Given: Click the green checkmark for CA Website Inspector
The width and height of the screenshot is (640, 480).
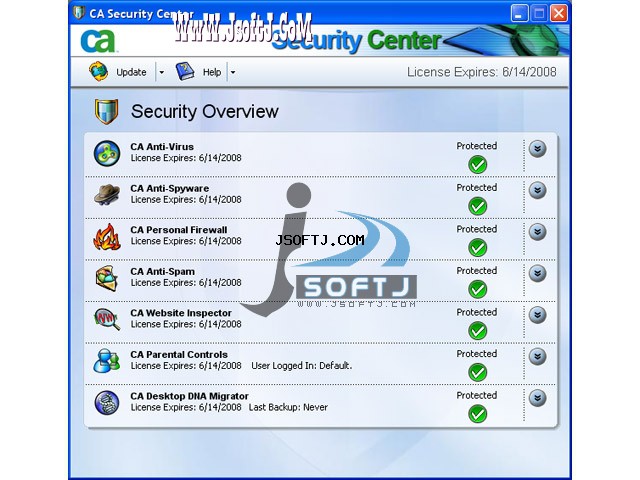Looking at the screenshot, I should (x=477, y=331).
